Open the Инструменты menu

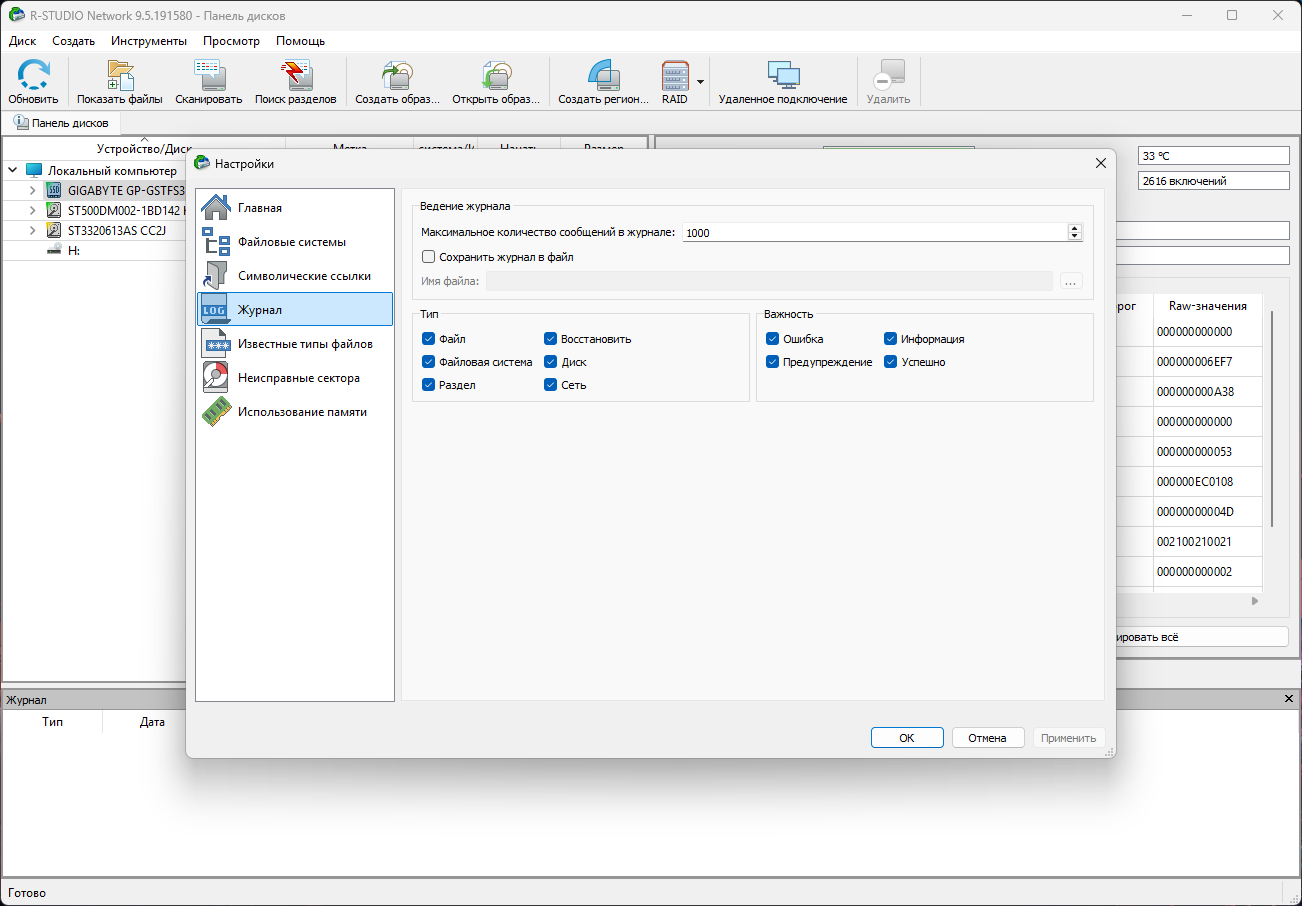[149, 41]
